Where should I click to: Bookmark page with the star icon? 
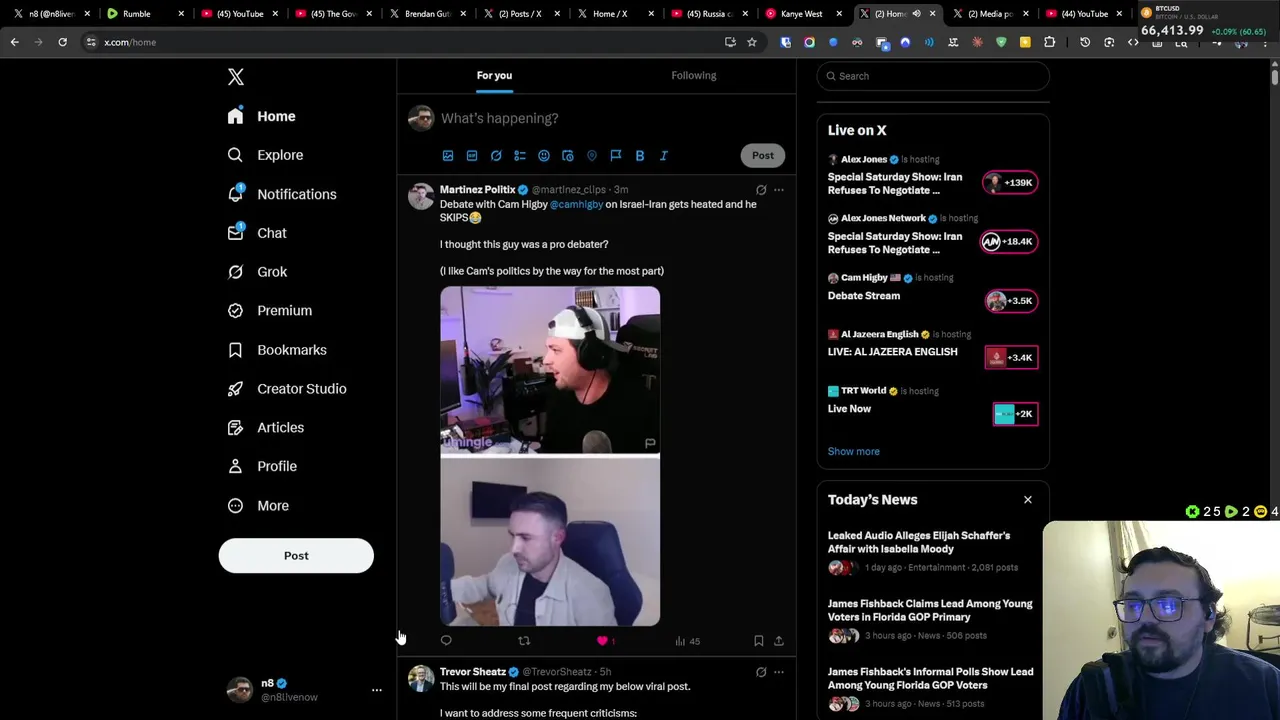pyautogui.click(x=752, y=42)
